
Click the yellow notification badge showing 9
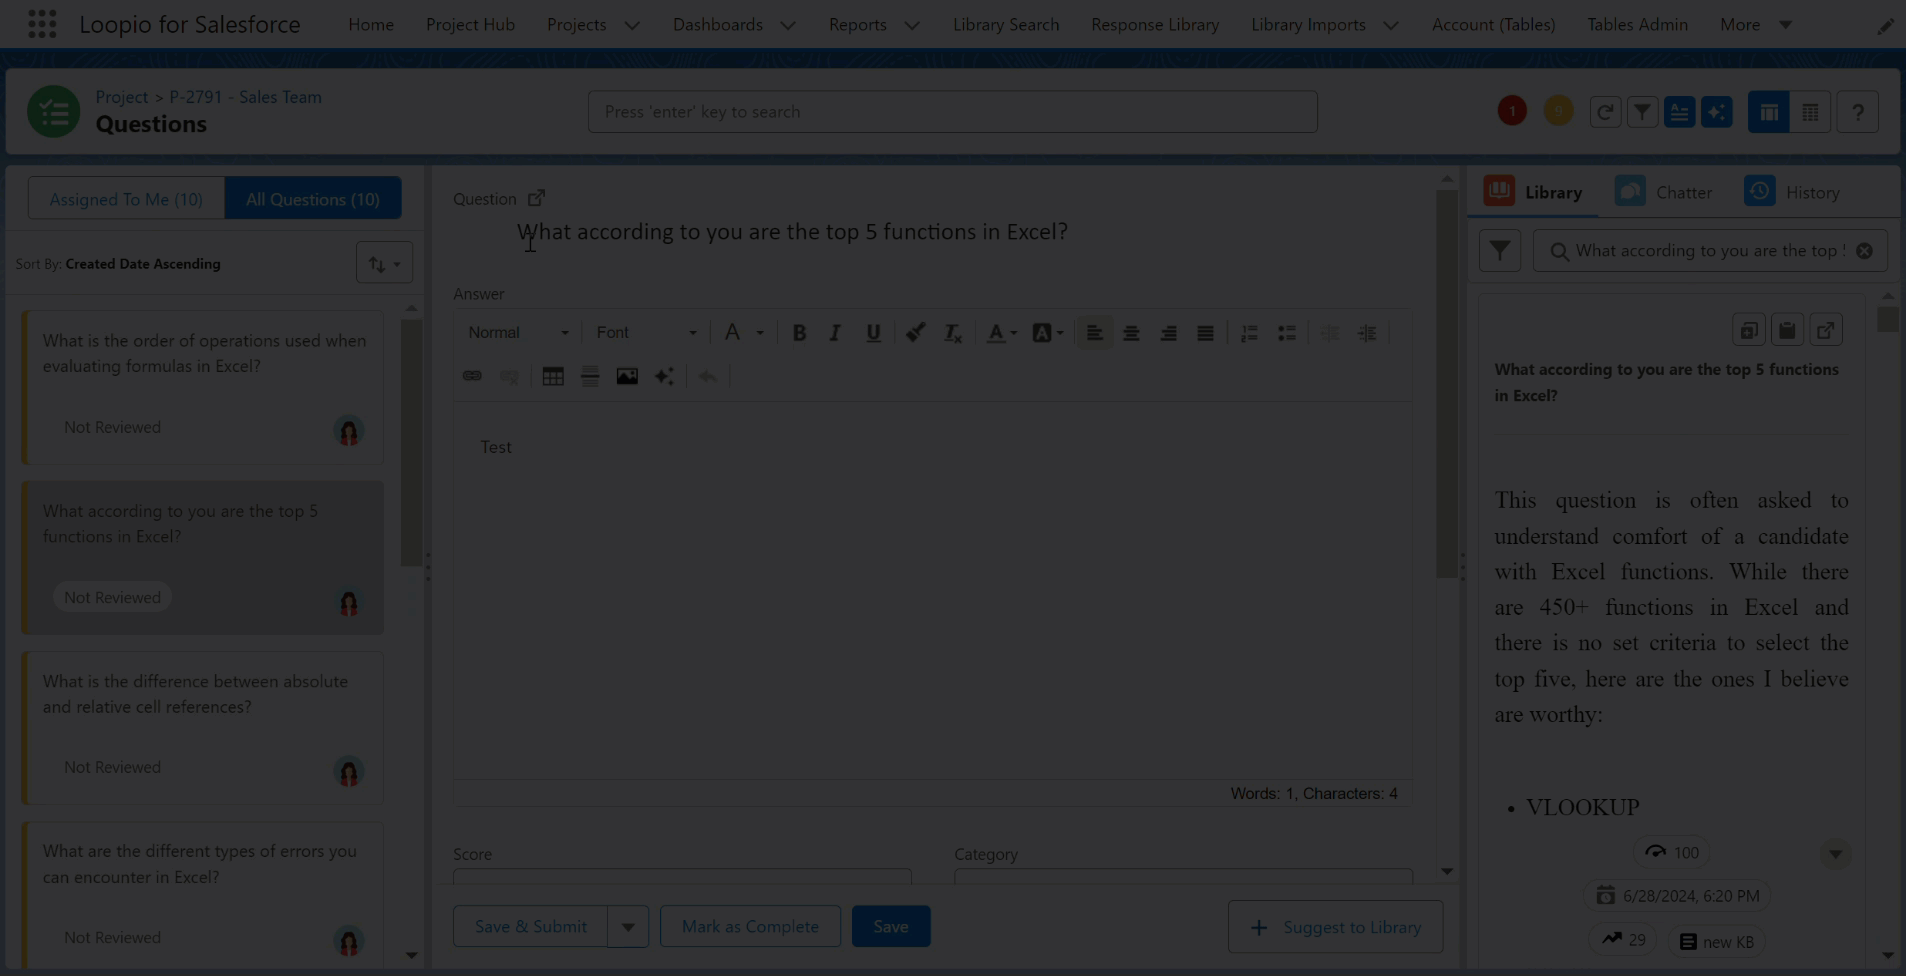tap(1558, 111)
